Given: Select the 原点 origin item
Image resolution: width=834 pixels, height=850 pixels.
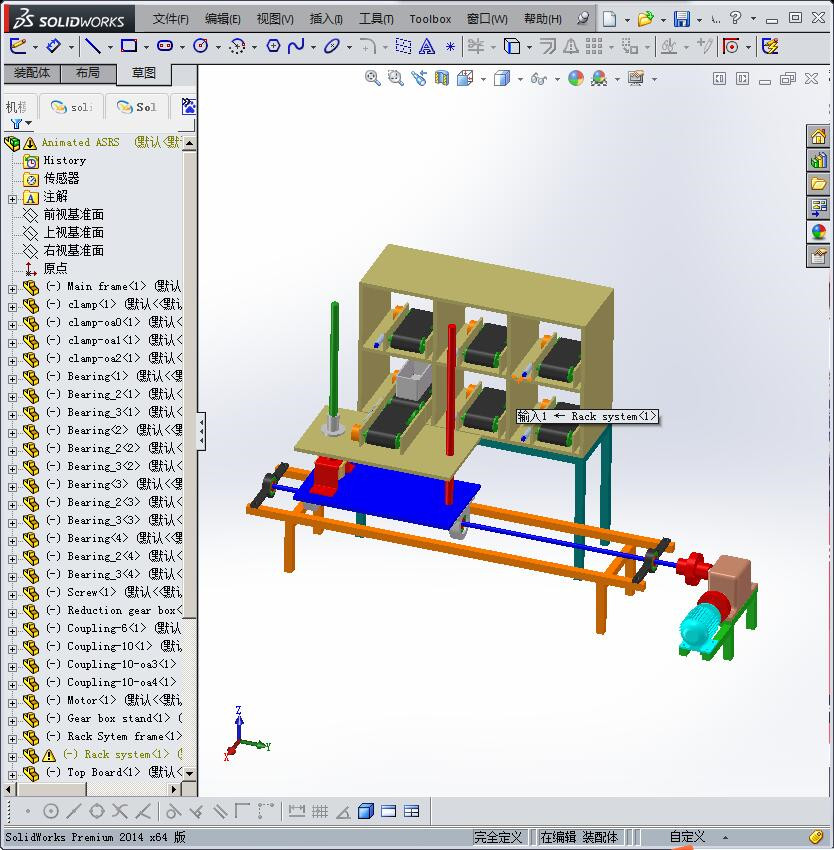Looking at the screenshot, I should click(x=55, y=268).
